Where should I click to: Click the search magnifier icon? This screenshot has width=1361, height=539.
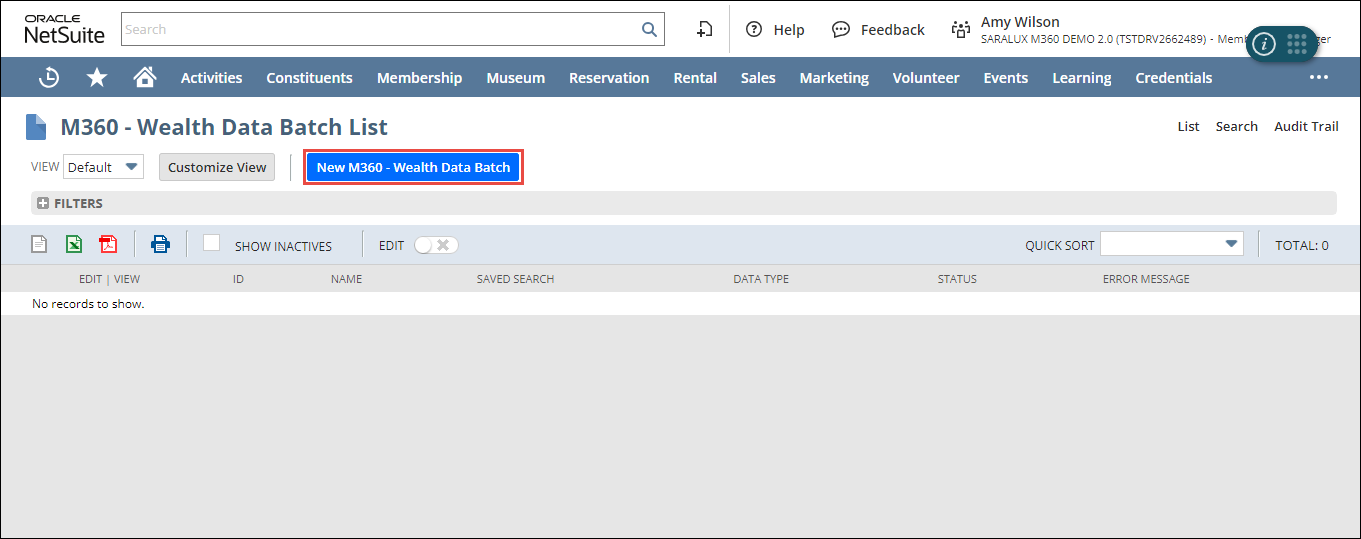[649, 29]
